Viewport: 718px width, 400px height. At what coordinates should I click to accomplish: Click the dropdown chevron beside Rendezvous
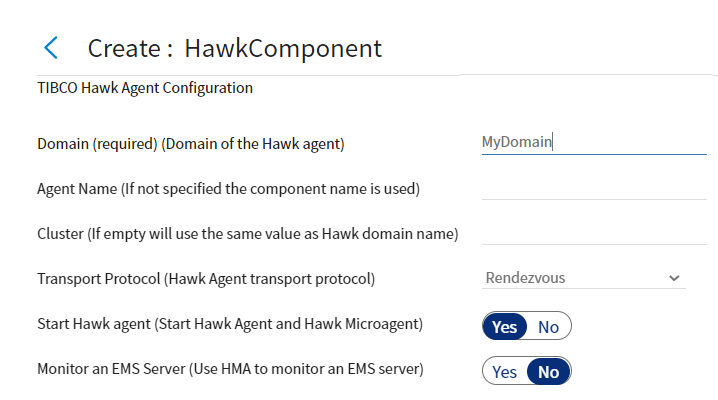pyautogui.click(x=674, y=278)
